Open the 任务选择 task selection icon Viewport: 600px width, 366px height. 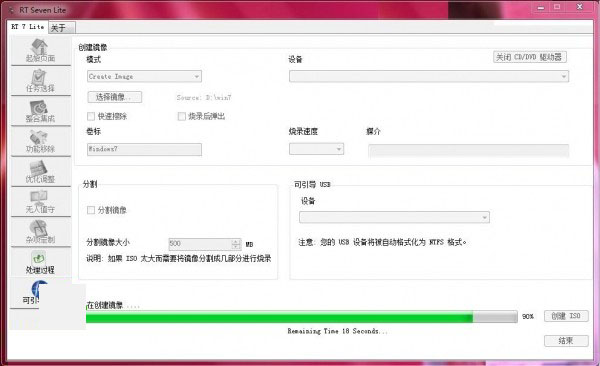pyautogui.click(x=41, y=81)
